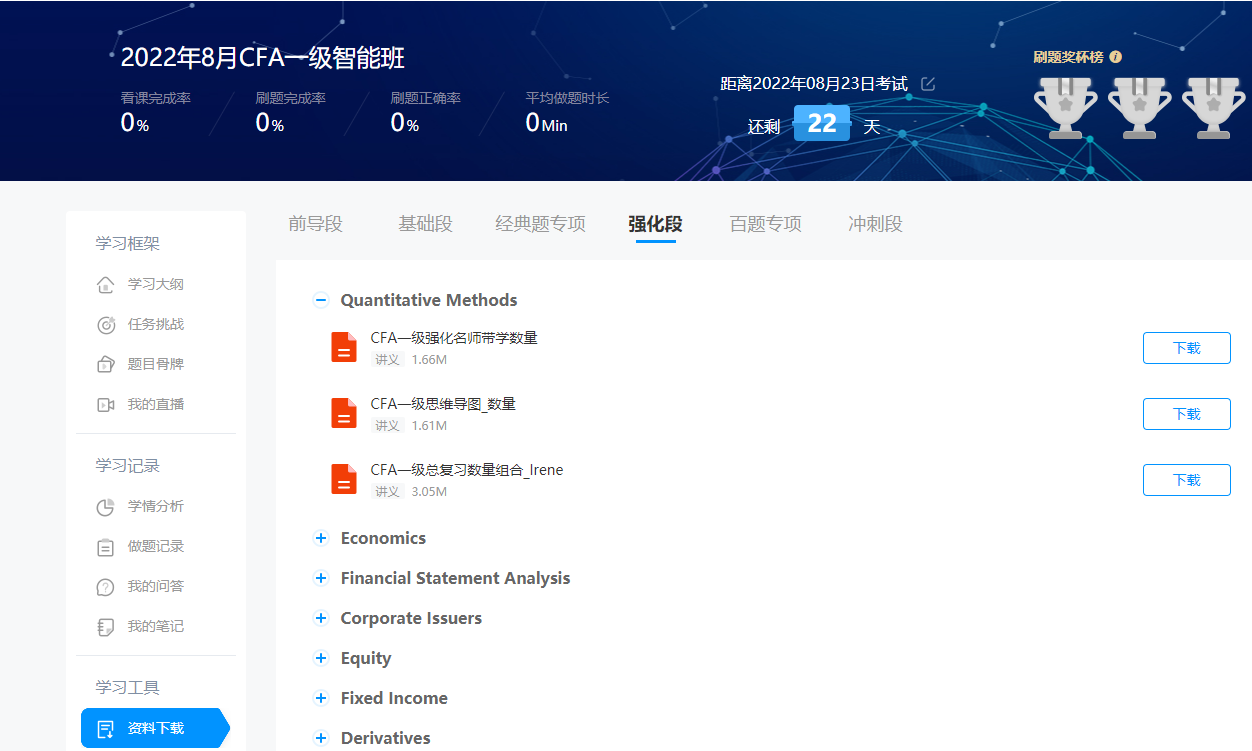Open 我的直播 in the sidebar
This screenshot has width=1252, height=751.
tap(155, 405)
